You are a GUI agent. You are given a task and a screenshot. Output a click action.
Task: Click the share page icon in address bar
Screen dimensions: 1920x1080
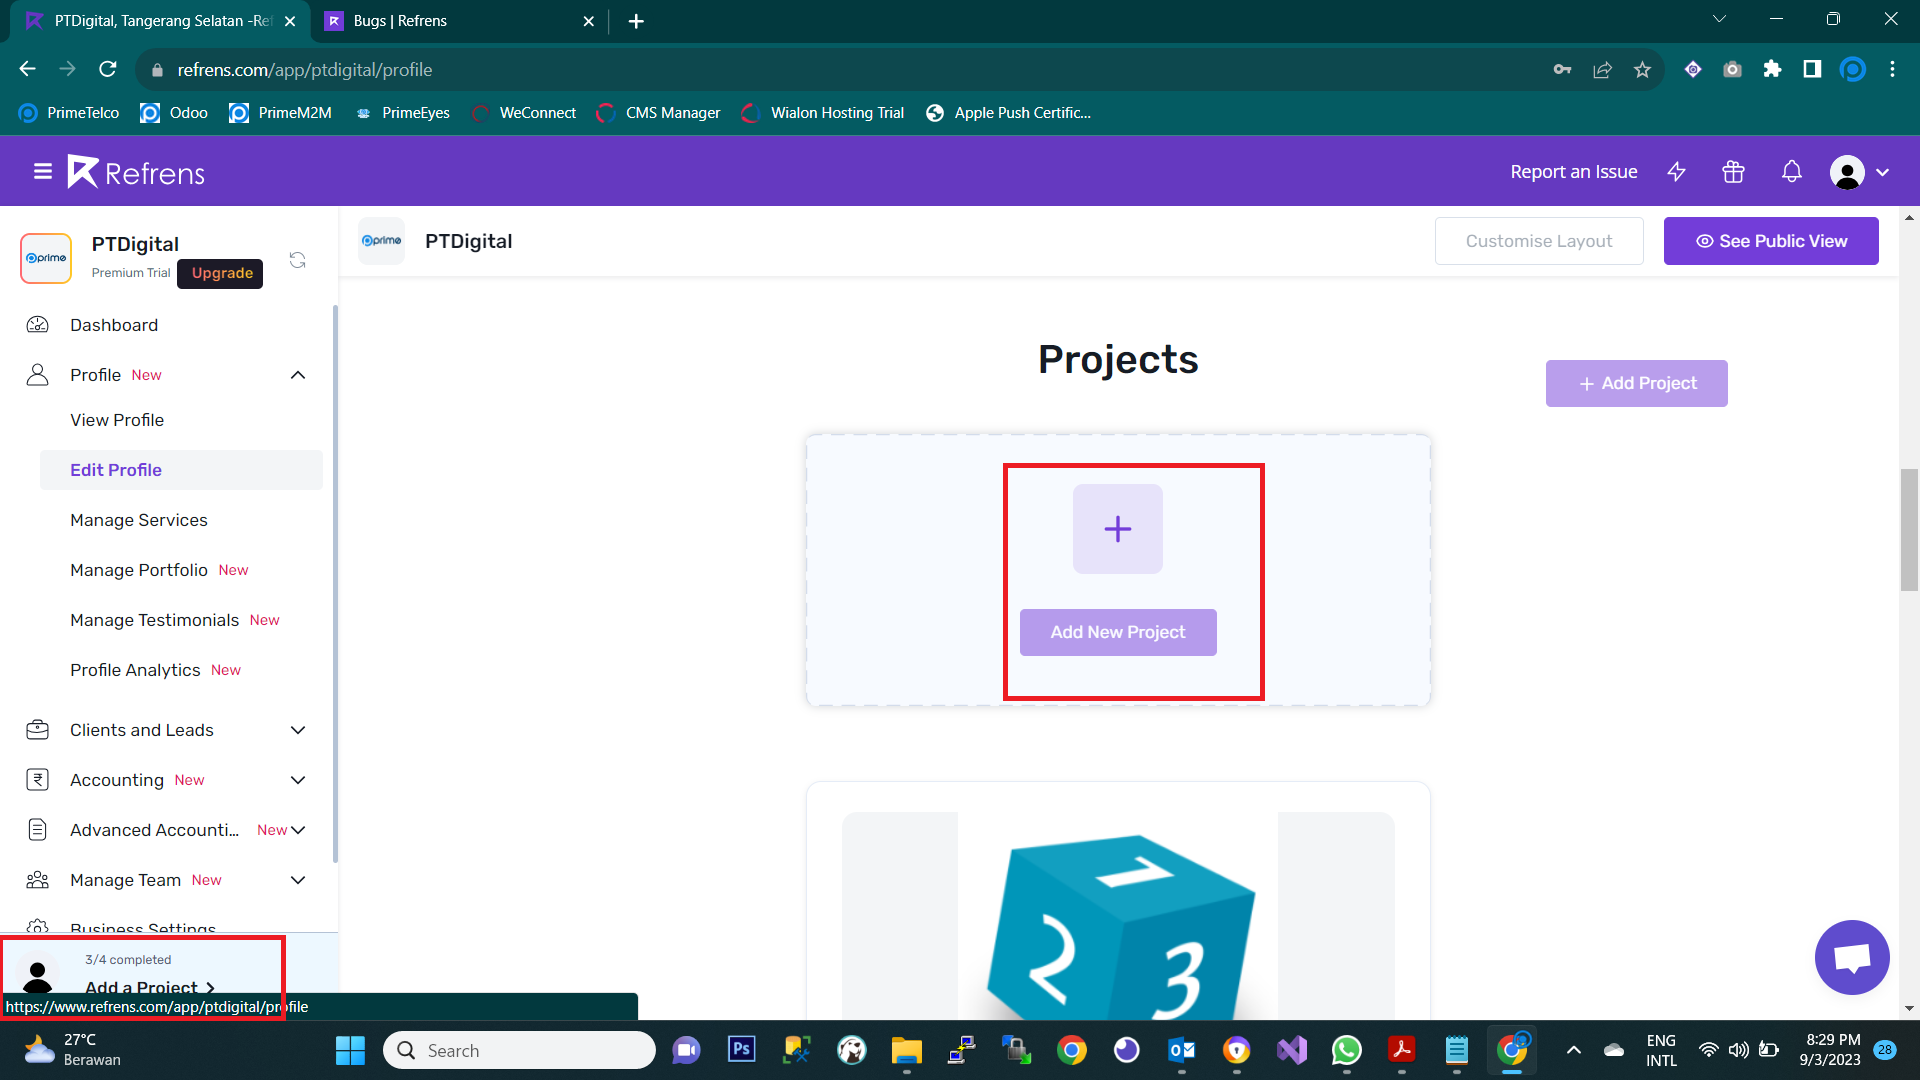point(1602,69)
